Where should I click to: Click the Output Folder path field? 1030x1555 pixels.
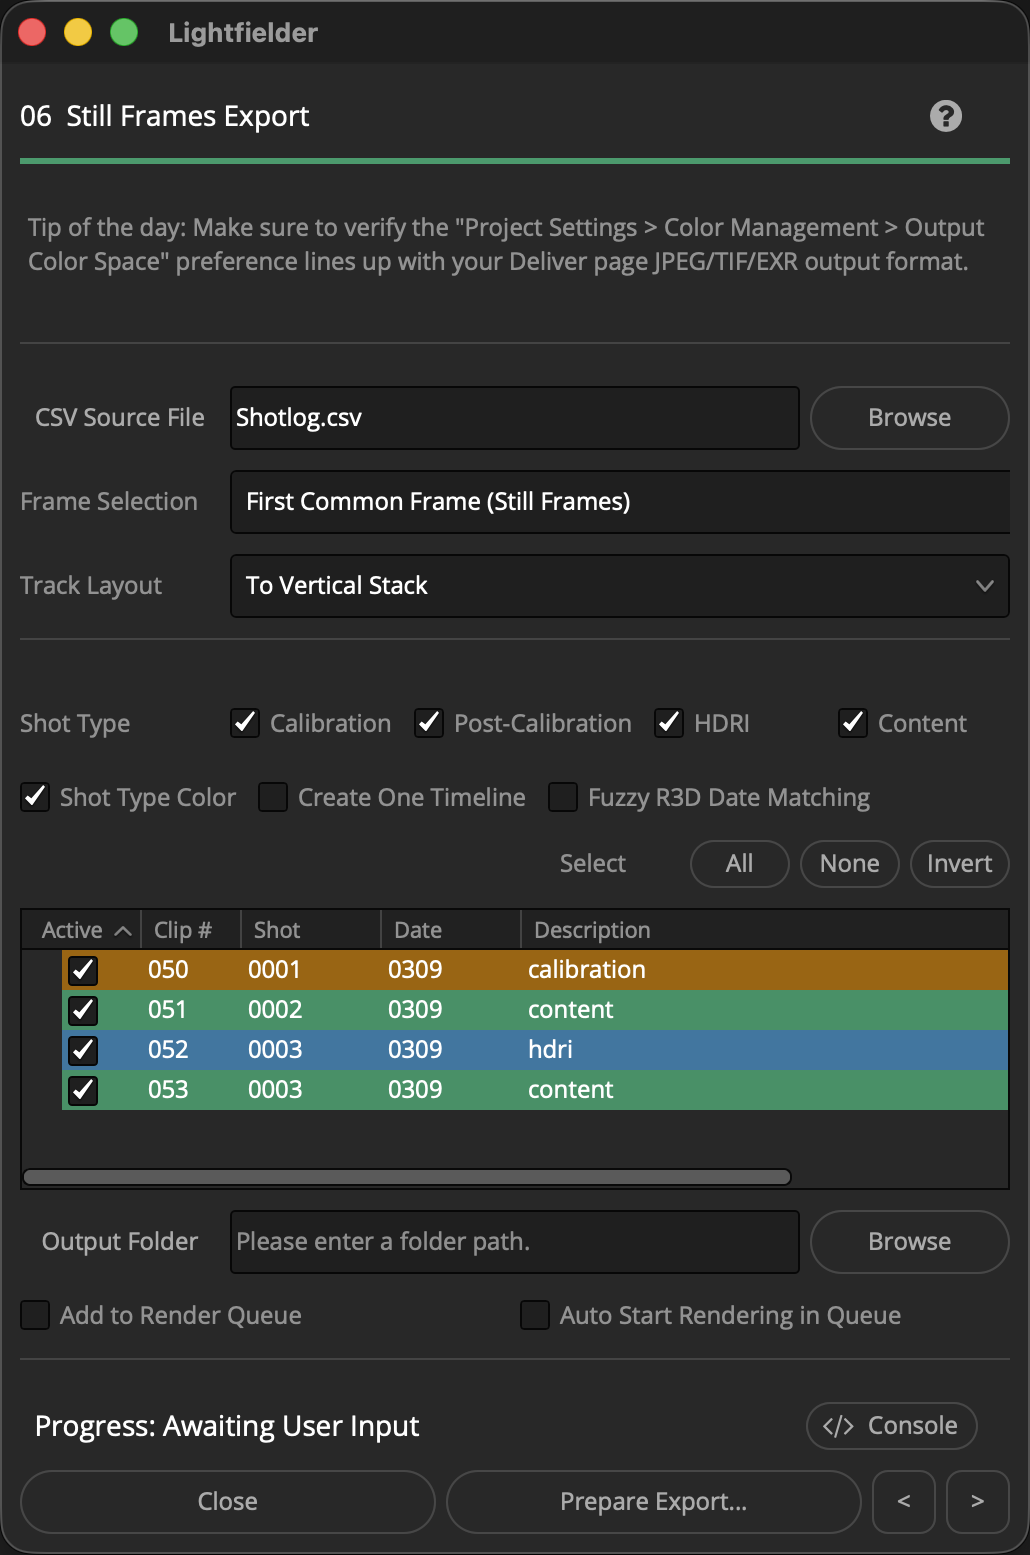click(515, 1242)
